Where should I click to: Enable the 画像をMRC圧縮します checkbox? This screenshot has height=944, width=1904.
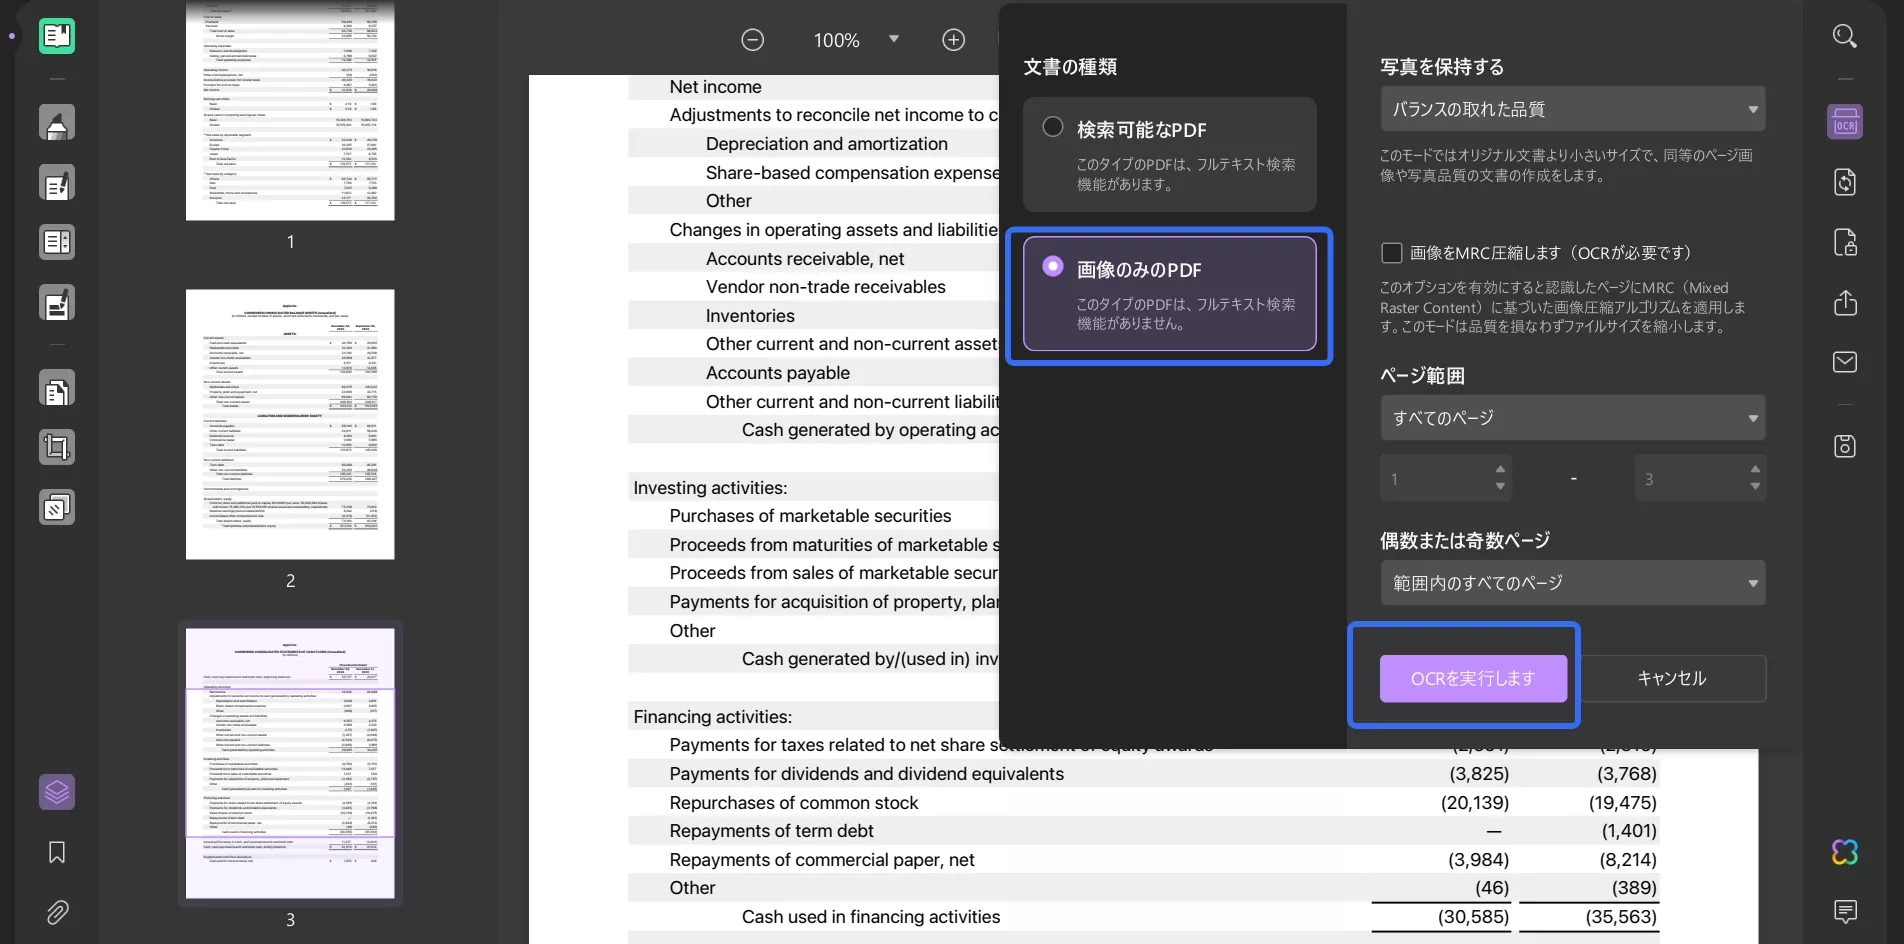pos(1391,253)
